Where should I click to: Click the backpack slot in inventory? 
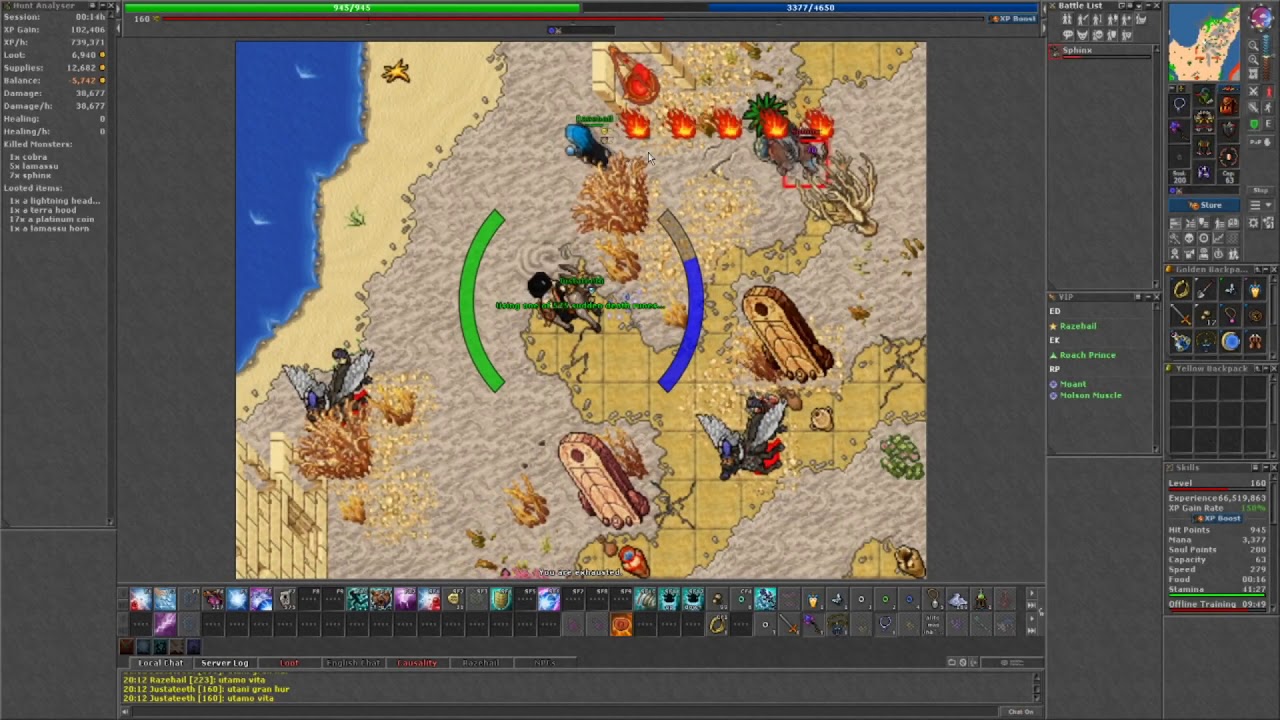pos(1229,106)
